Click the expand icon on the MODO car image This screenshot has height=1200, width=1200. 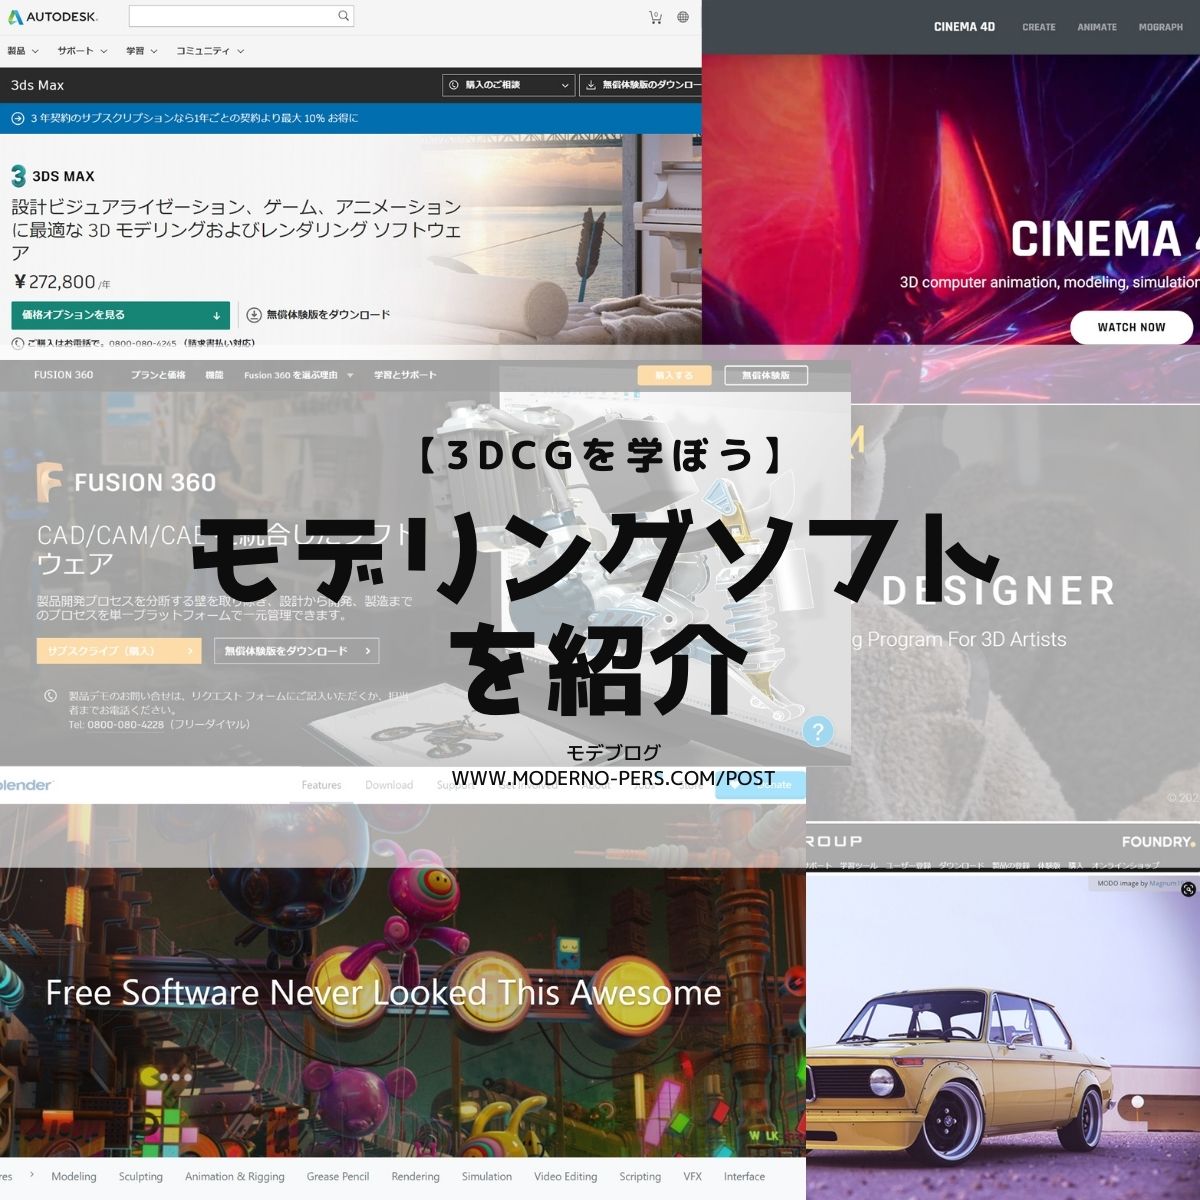(x=1188, y=889)
